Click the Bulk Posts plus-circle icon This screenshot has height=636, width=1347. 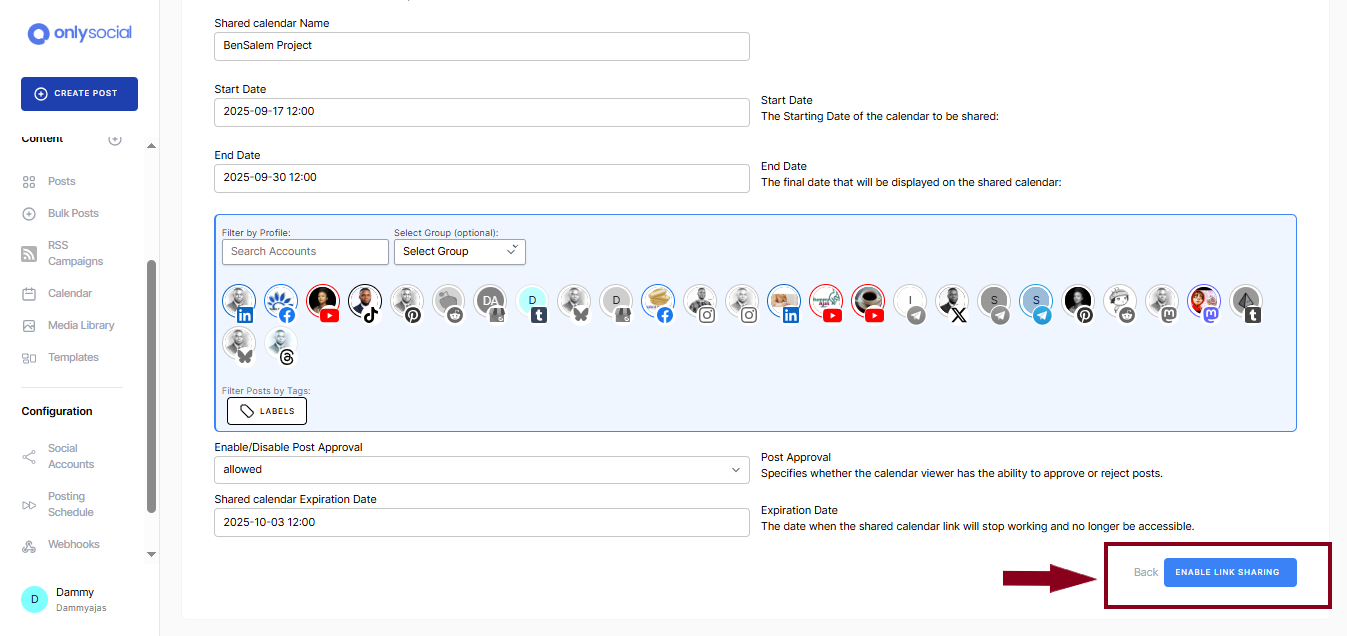[29, 214]
